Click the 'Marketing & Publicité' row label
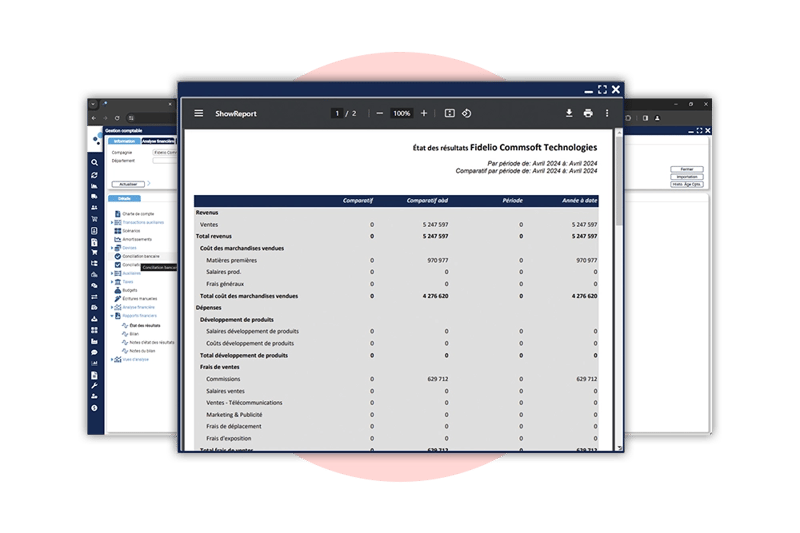The width and height of the screenshot is (800, 533). [x=234, y=415]
